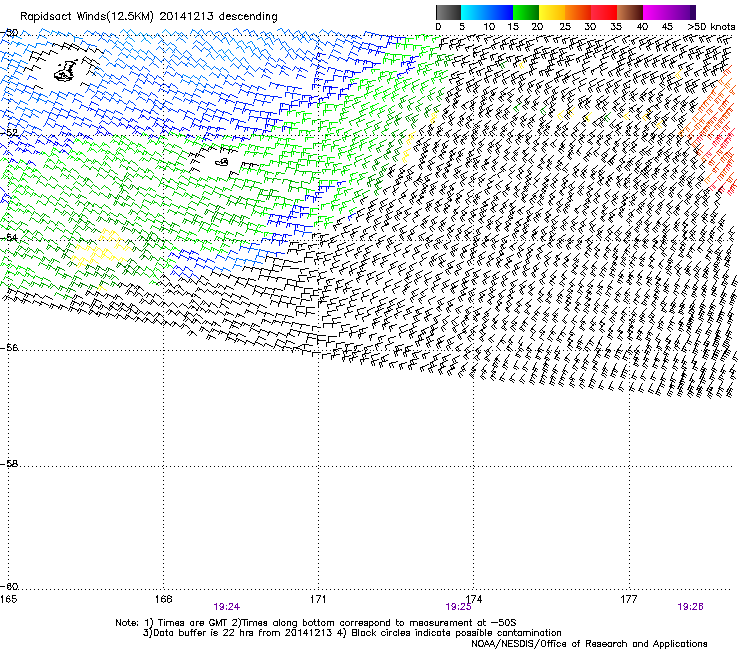740x650 pixels.
Task: Click the 'Rapidsact Winds(12.5KM) 20141213 descending' title
Action: point(149,17)
